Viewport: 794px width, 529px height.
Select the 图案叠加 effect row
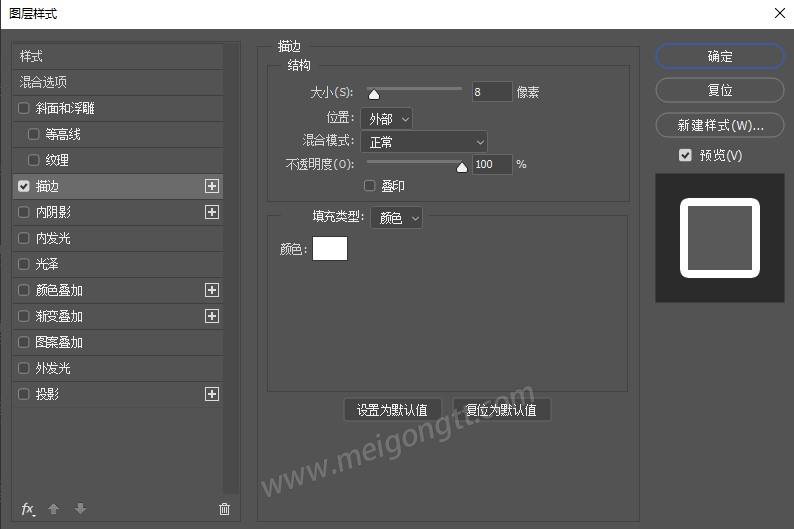click(x=117, y=342)
